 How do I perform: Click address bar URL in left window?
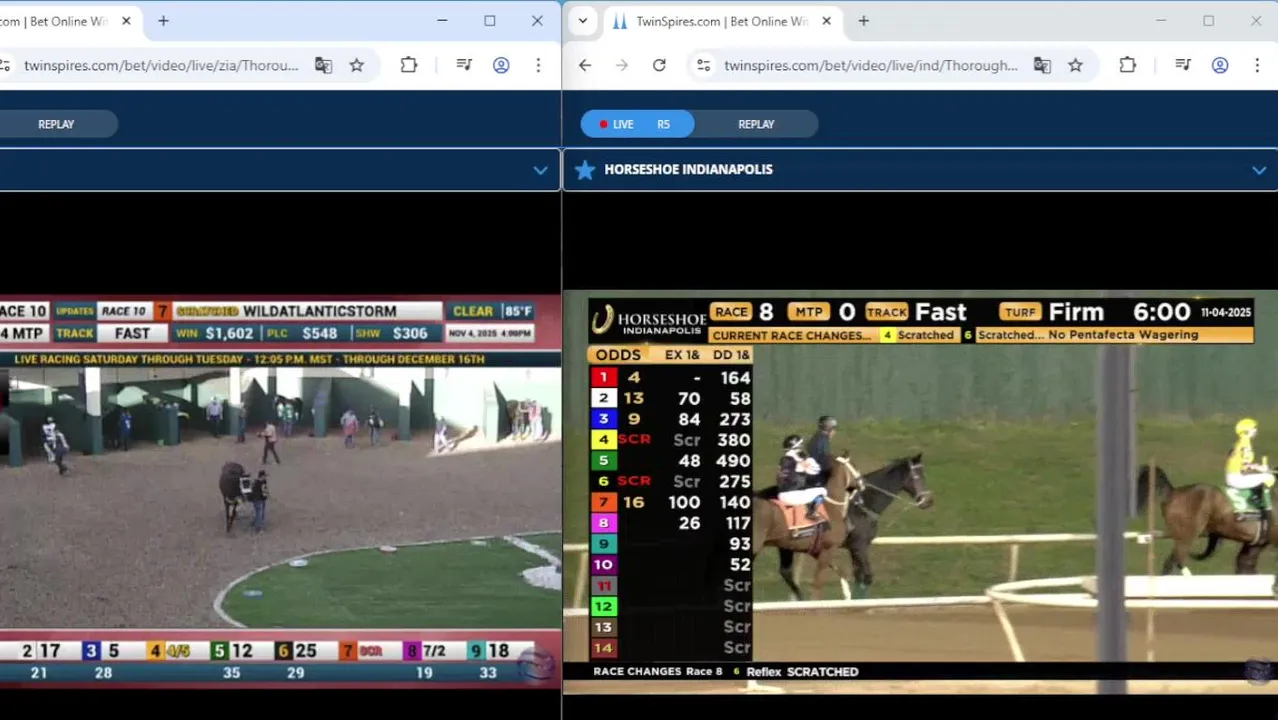(162, 65)
